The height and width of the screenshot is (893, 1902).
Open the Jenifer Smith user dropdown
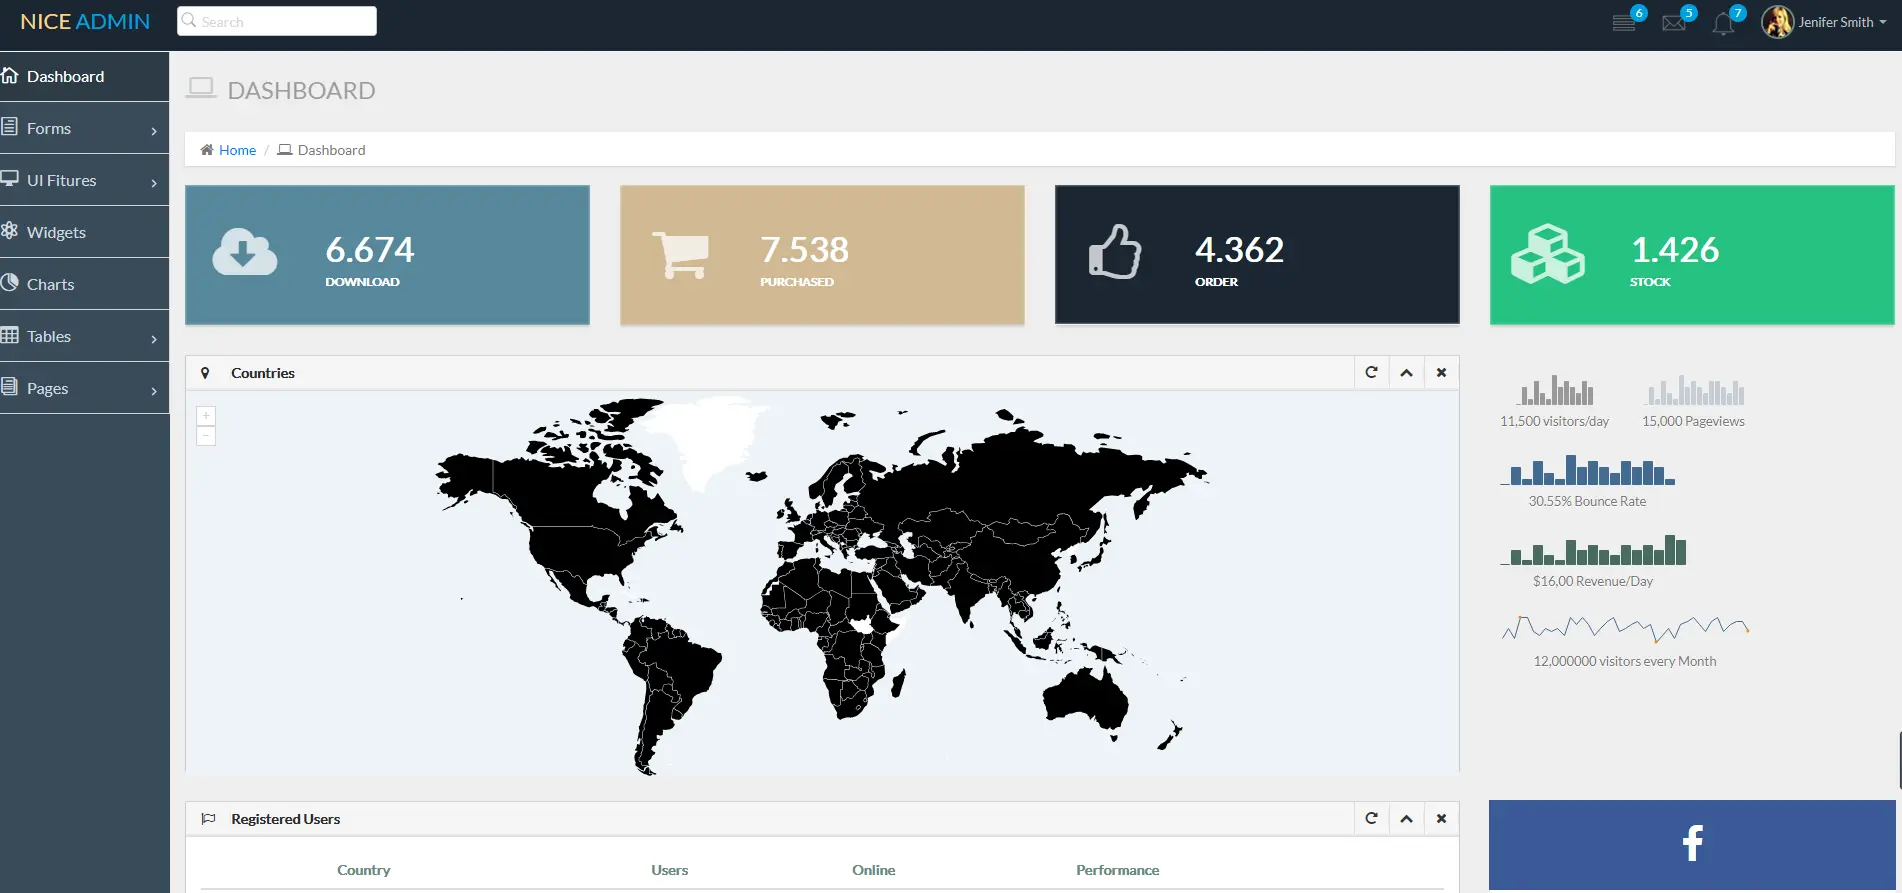click(x=1842, y=22)
